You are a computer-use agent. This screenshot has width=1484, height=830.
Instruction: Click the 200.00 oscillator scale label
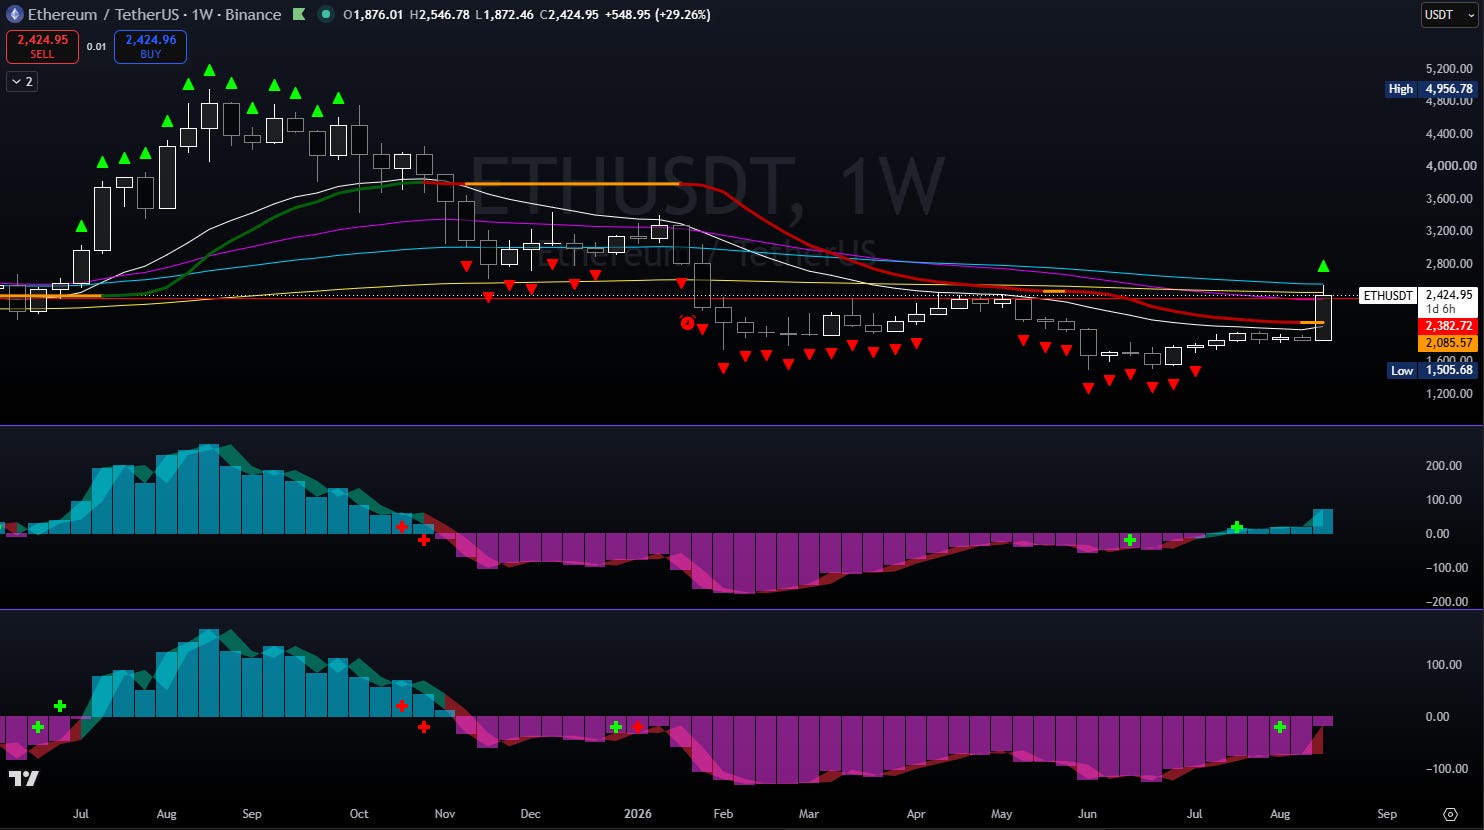pos(1444,466)
